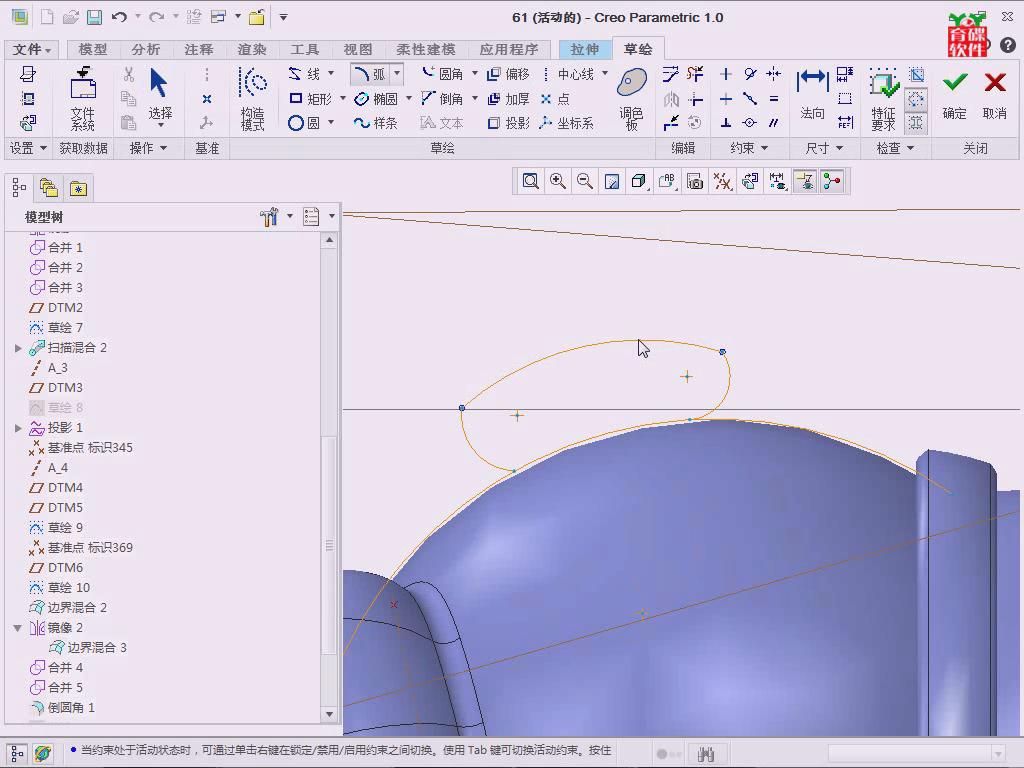
Task: Select 草绘 10 in the model tree
Action: 60,588
